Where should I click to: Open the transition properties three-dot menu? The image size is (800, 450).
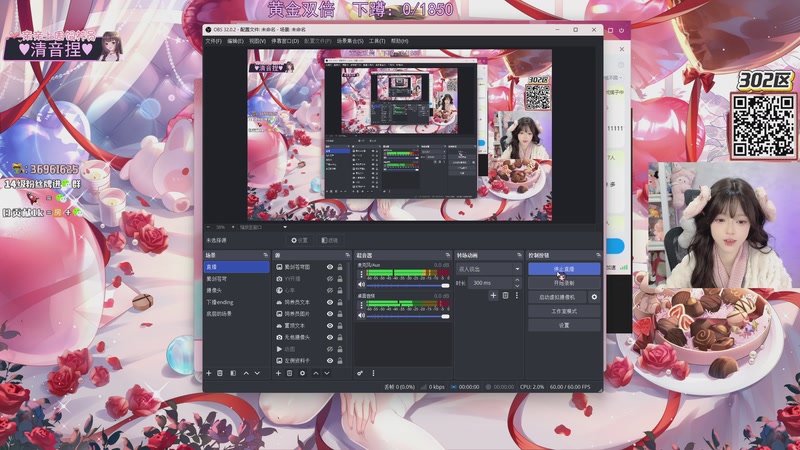pyautogui.click(x=517, y=295)
